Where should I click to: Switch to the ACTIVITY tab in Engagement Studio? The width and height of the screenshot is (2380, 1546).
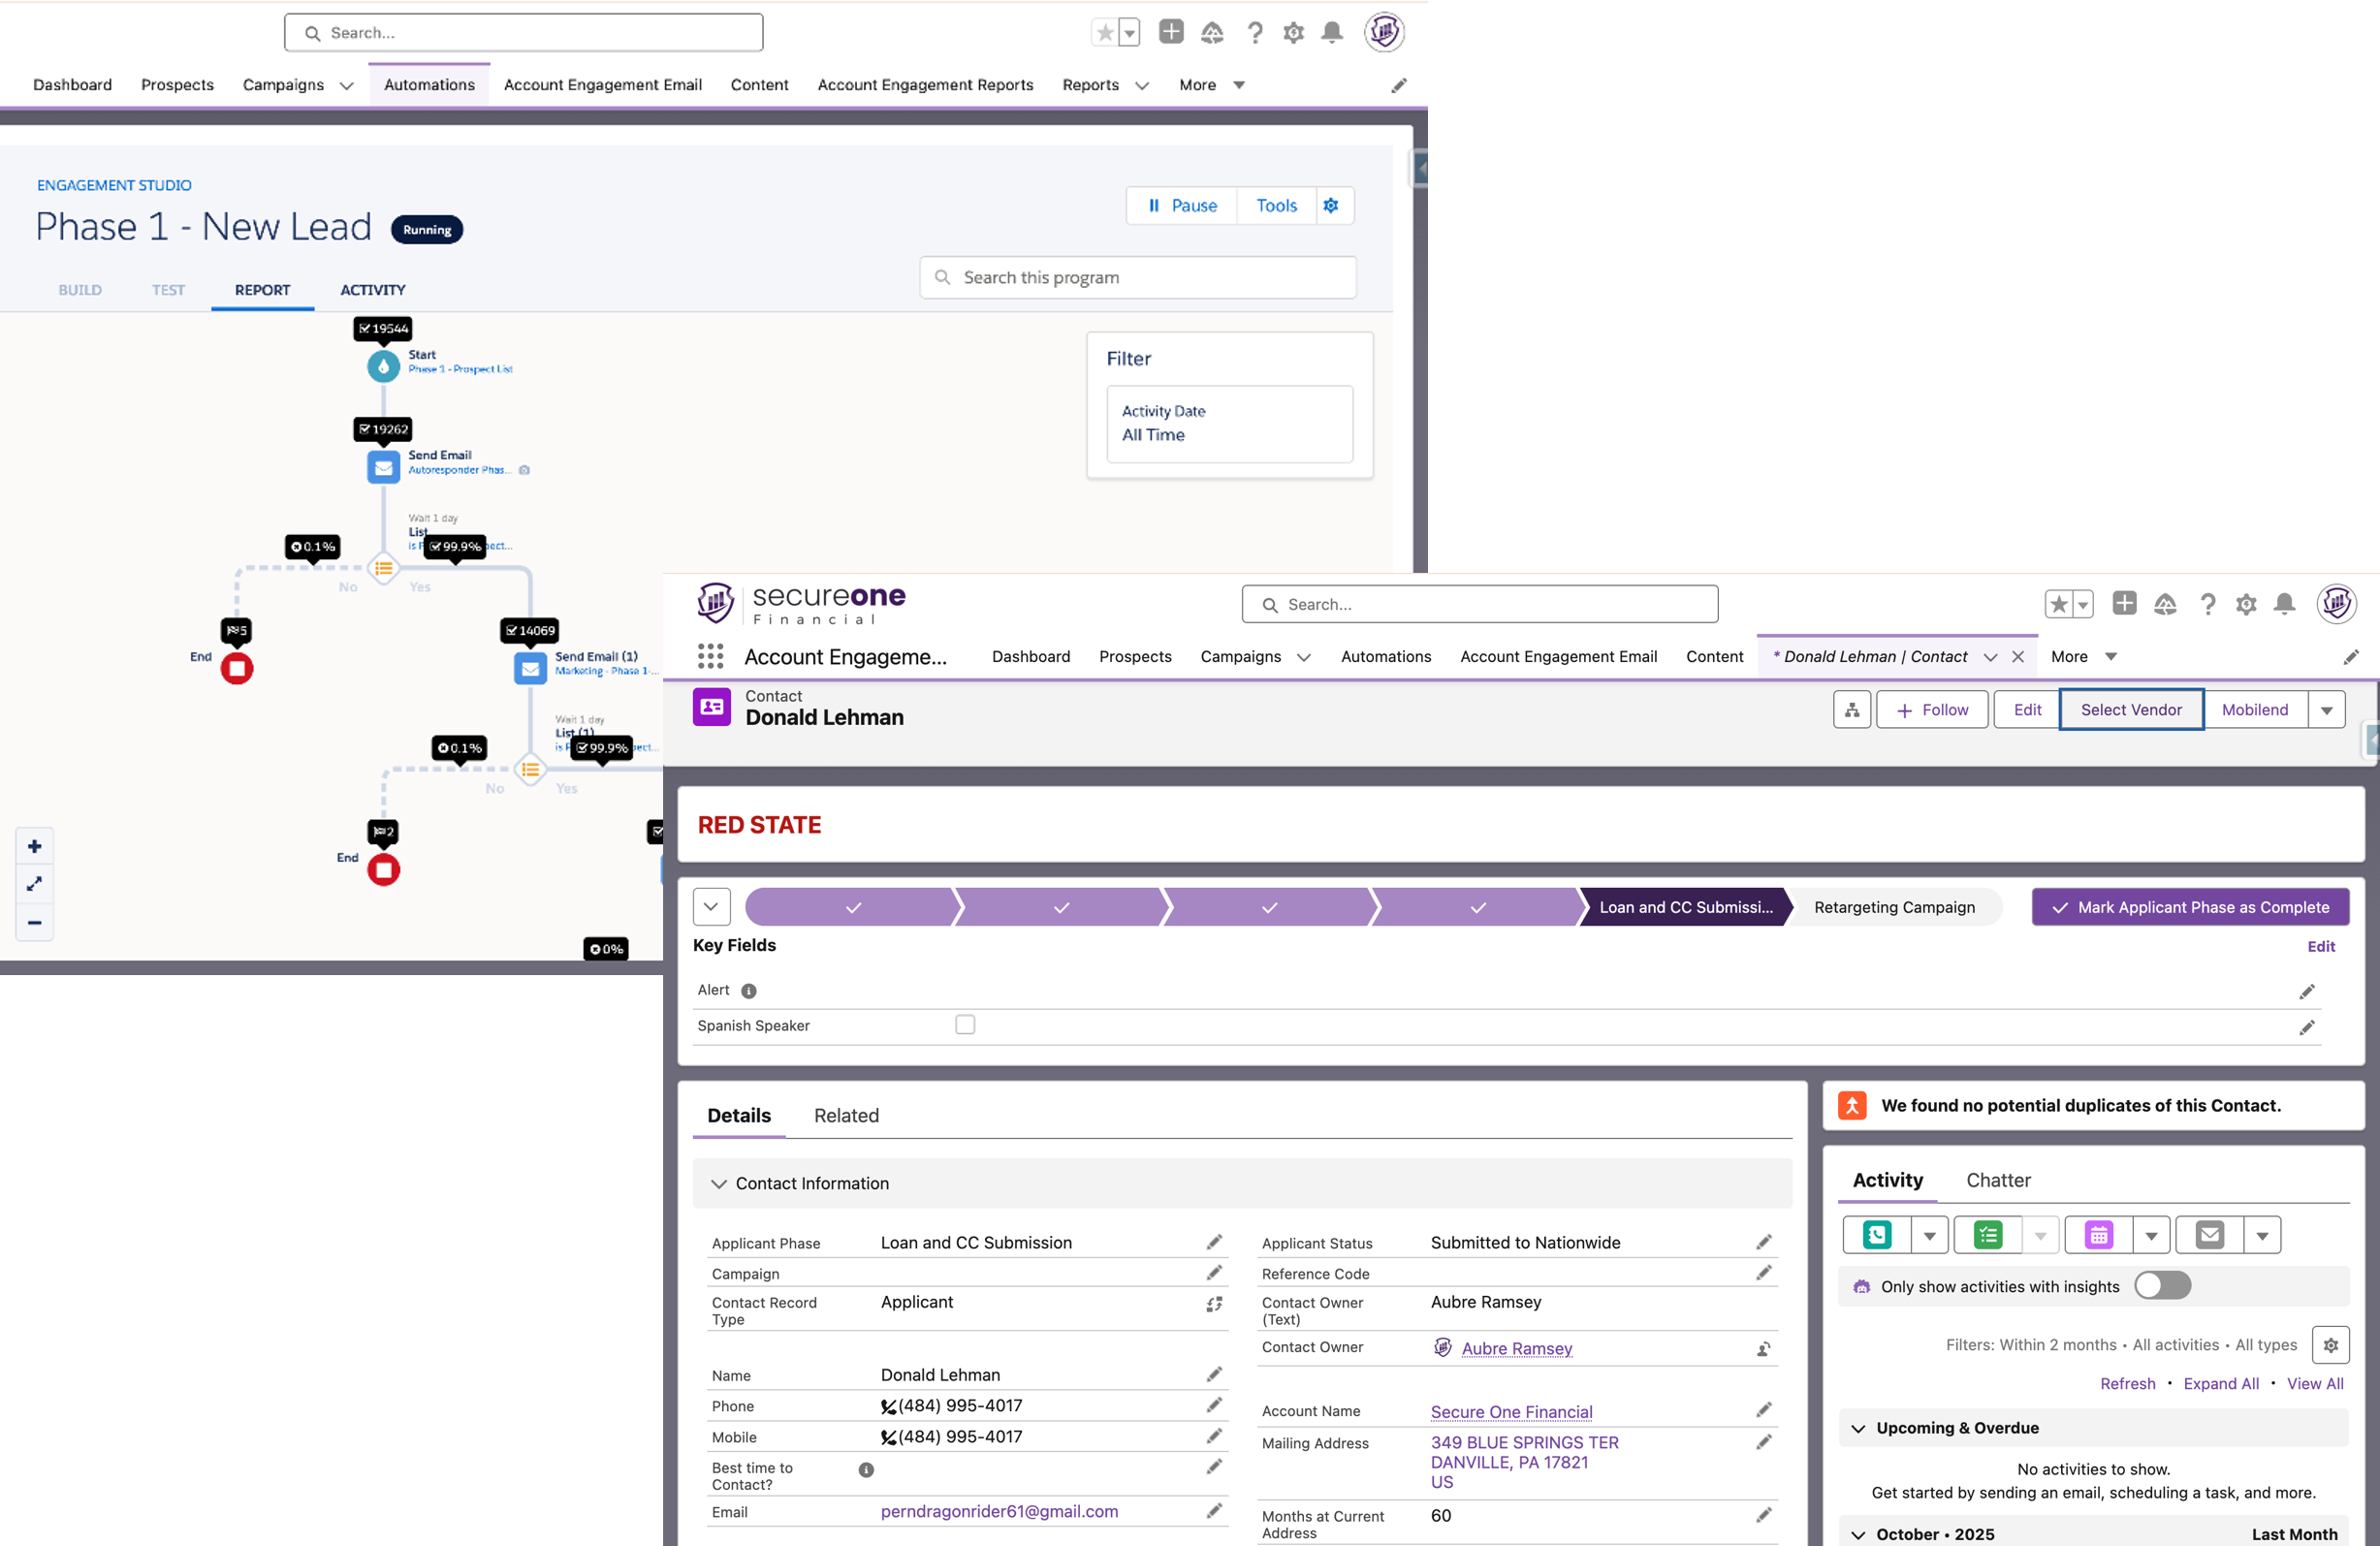tap(373, 290)
